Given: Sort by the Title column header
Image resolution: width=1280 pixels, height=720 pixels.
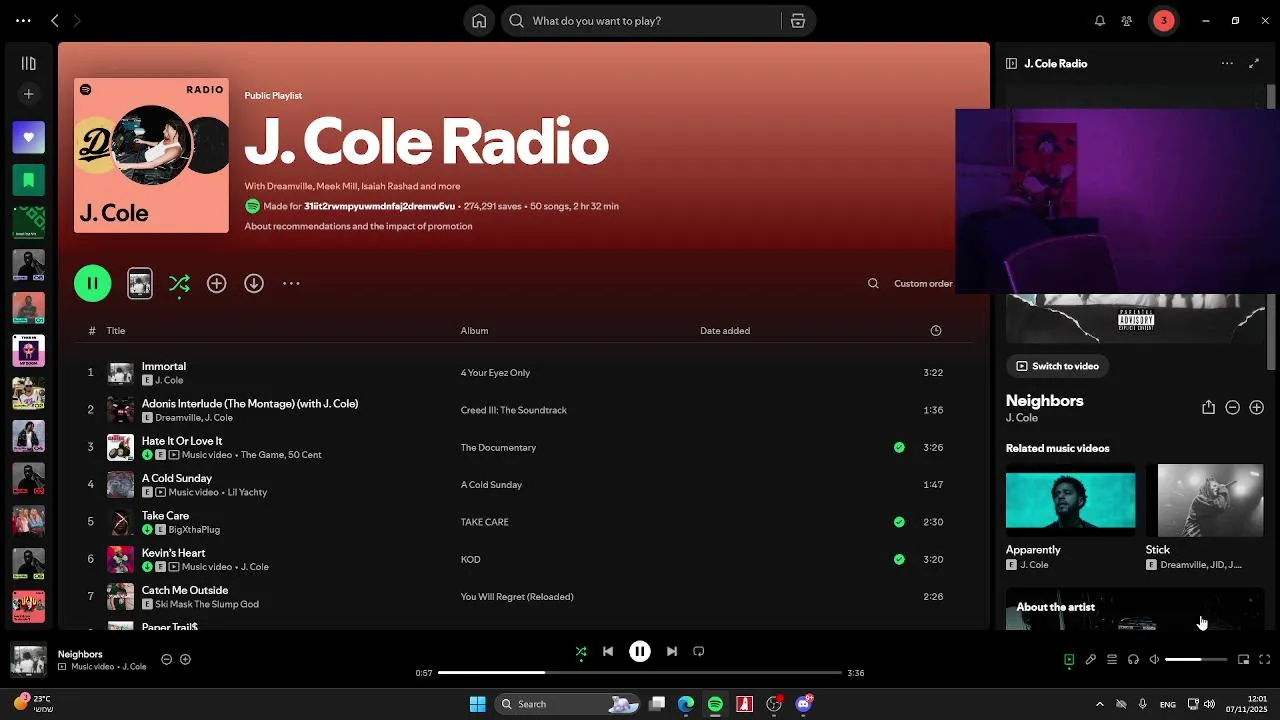Looking at the screenshot, I should [116, 331].
